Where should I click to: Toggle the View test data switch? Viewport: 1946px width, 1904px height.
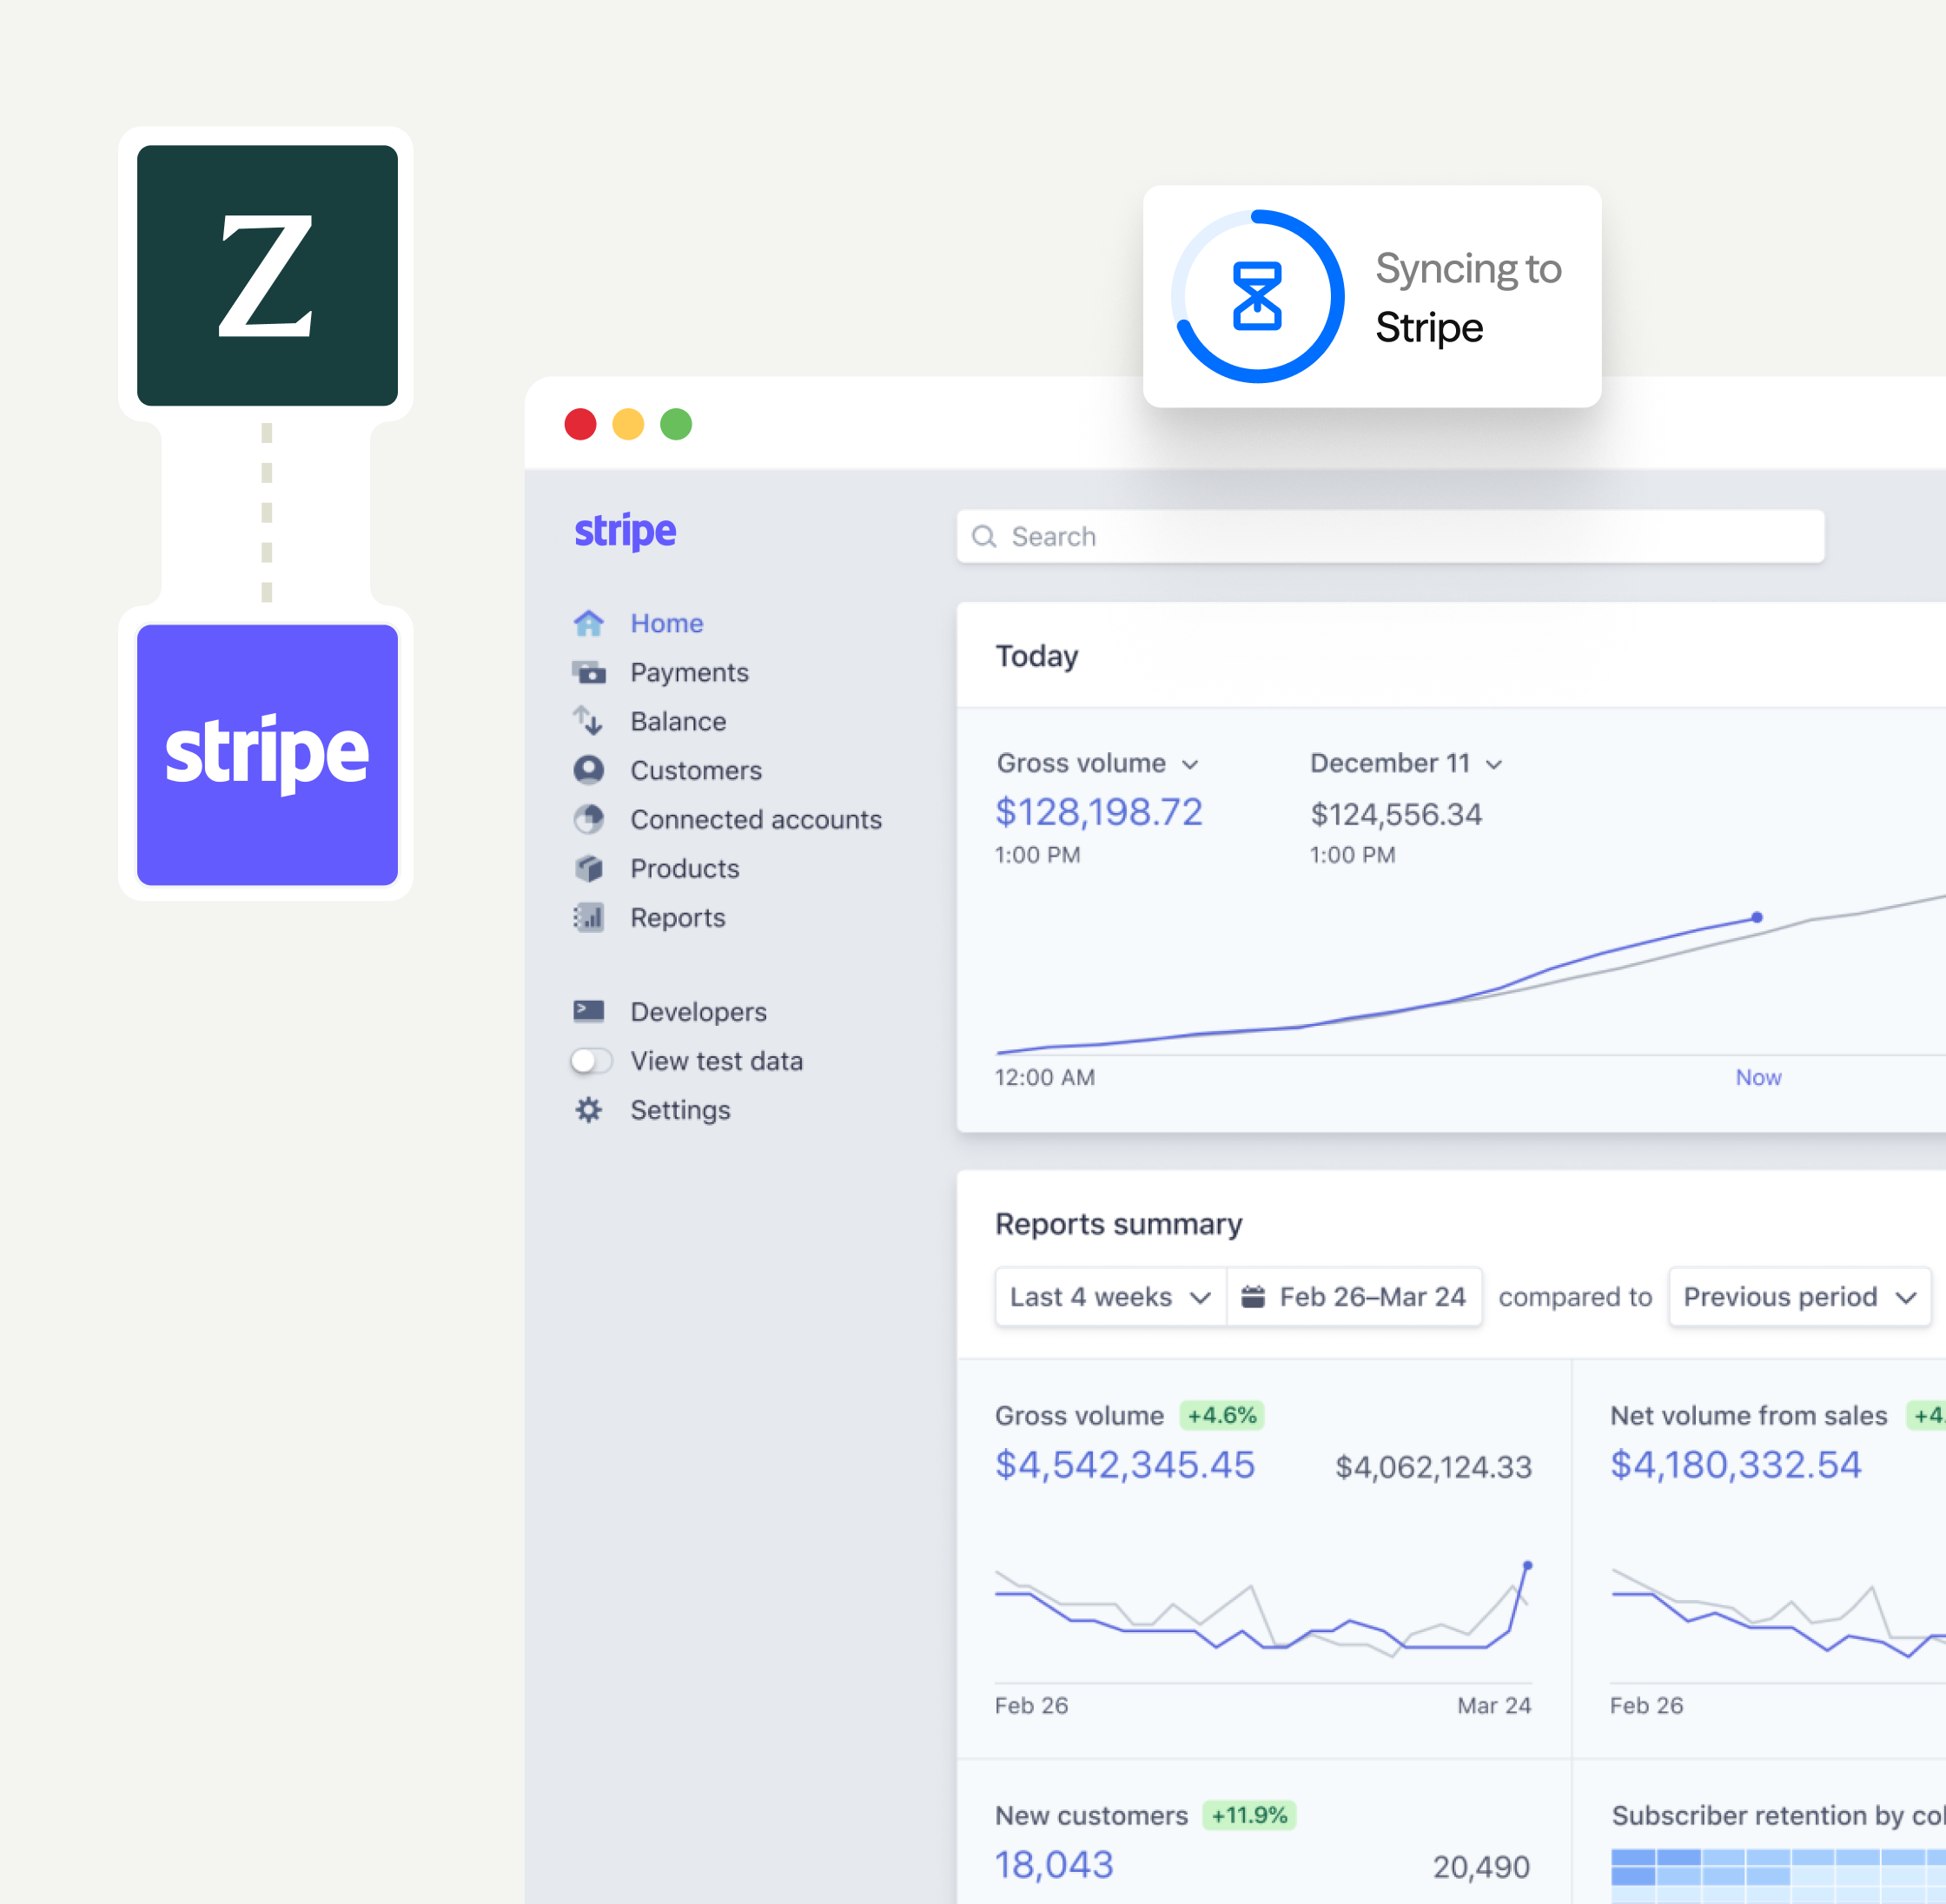coord(590,1061)
